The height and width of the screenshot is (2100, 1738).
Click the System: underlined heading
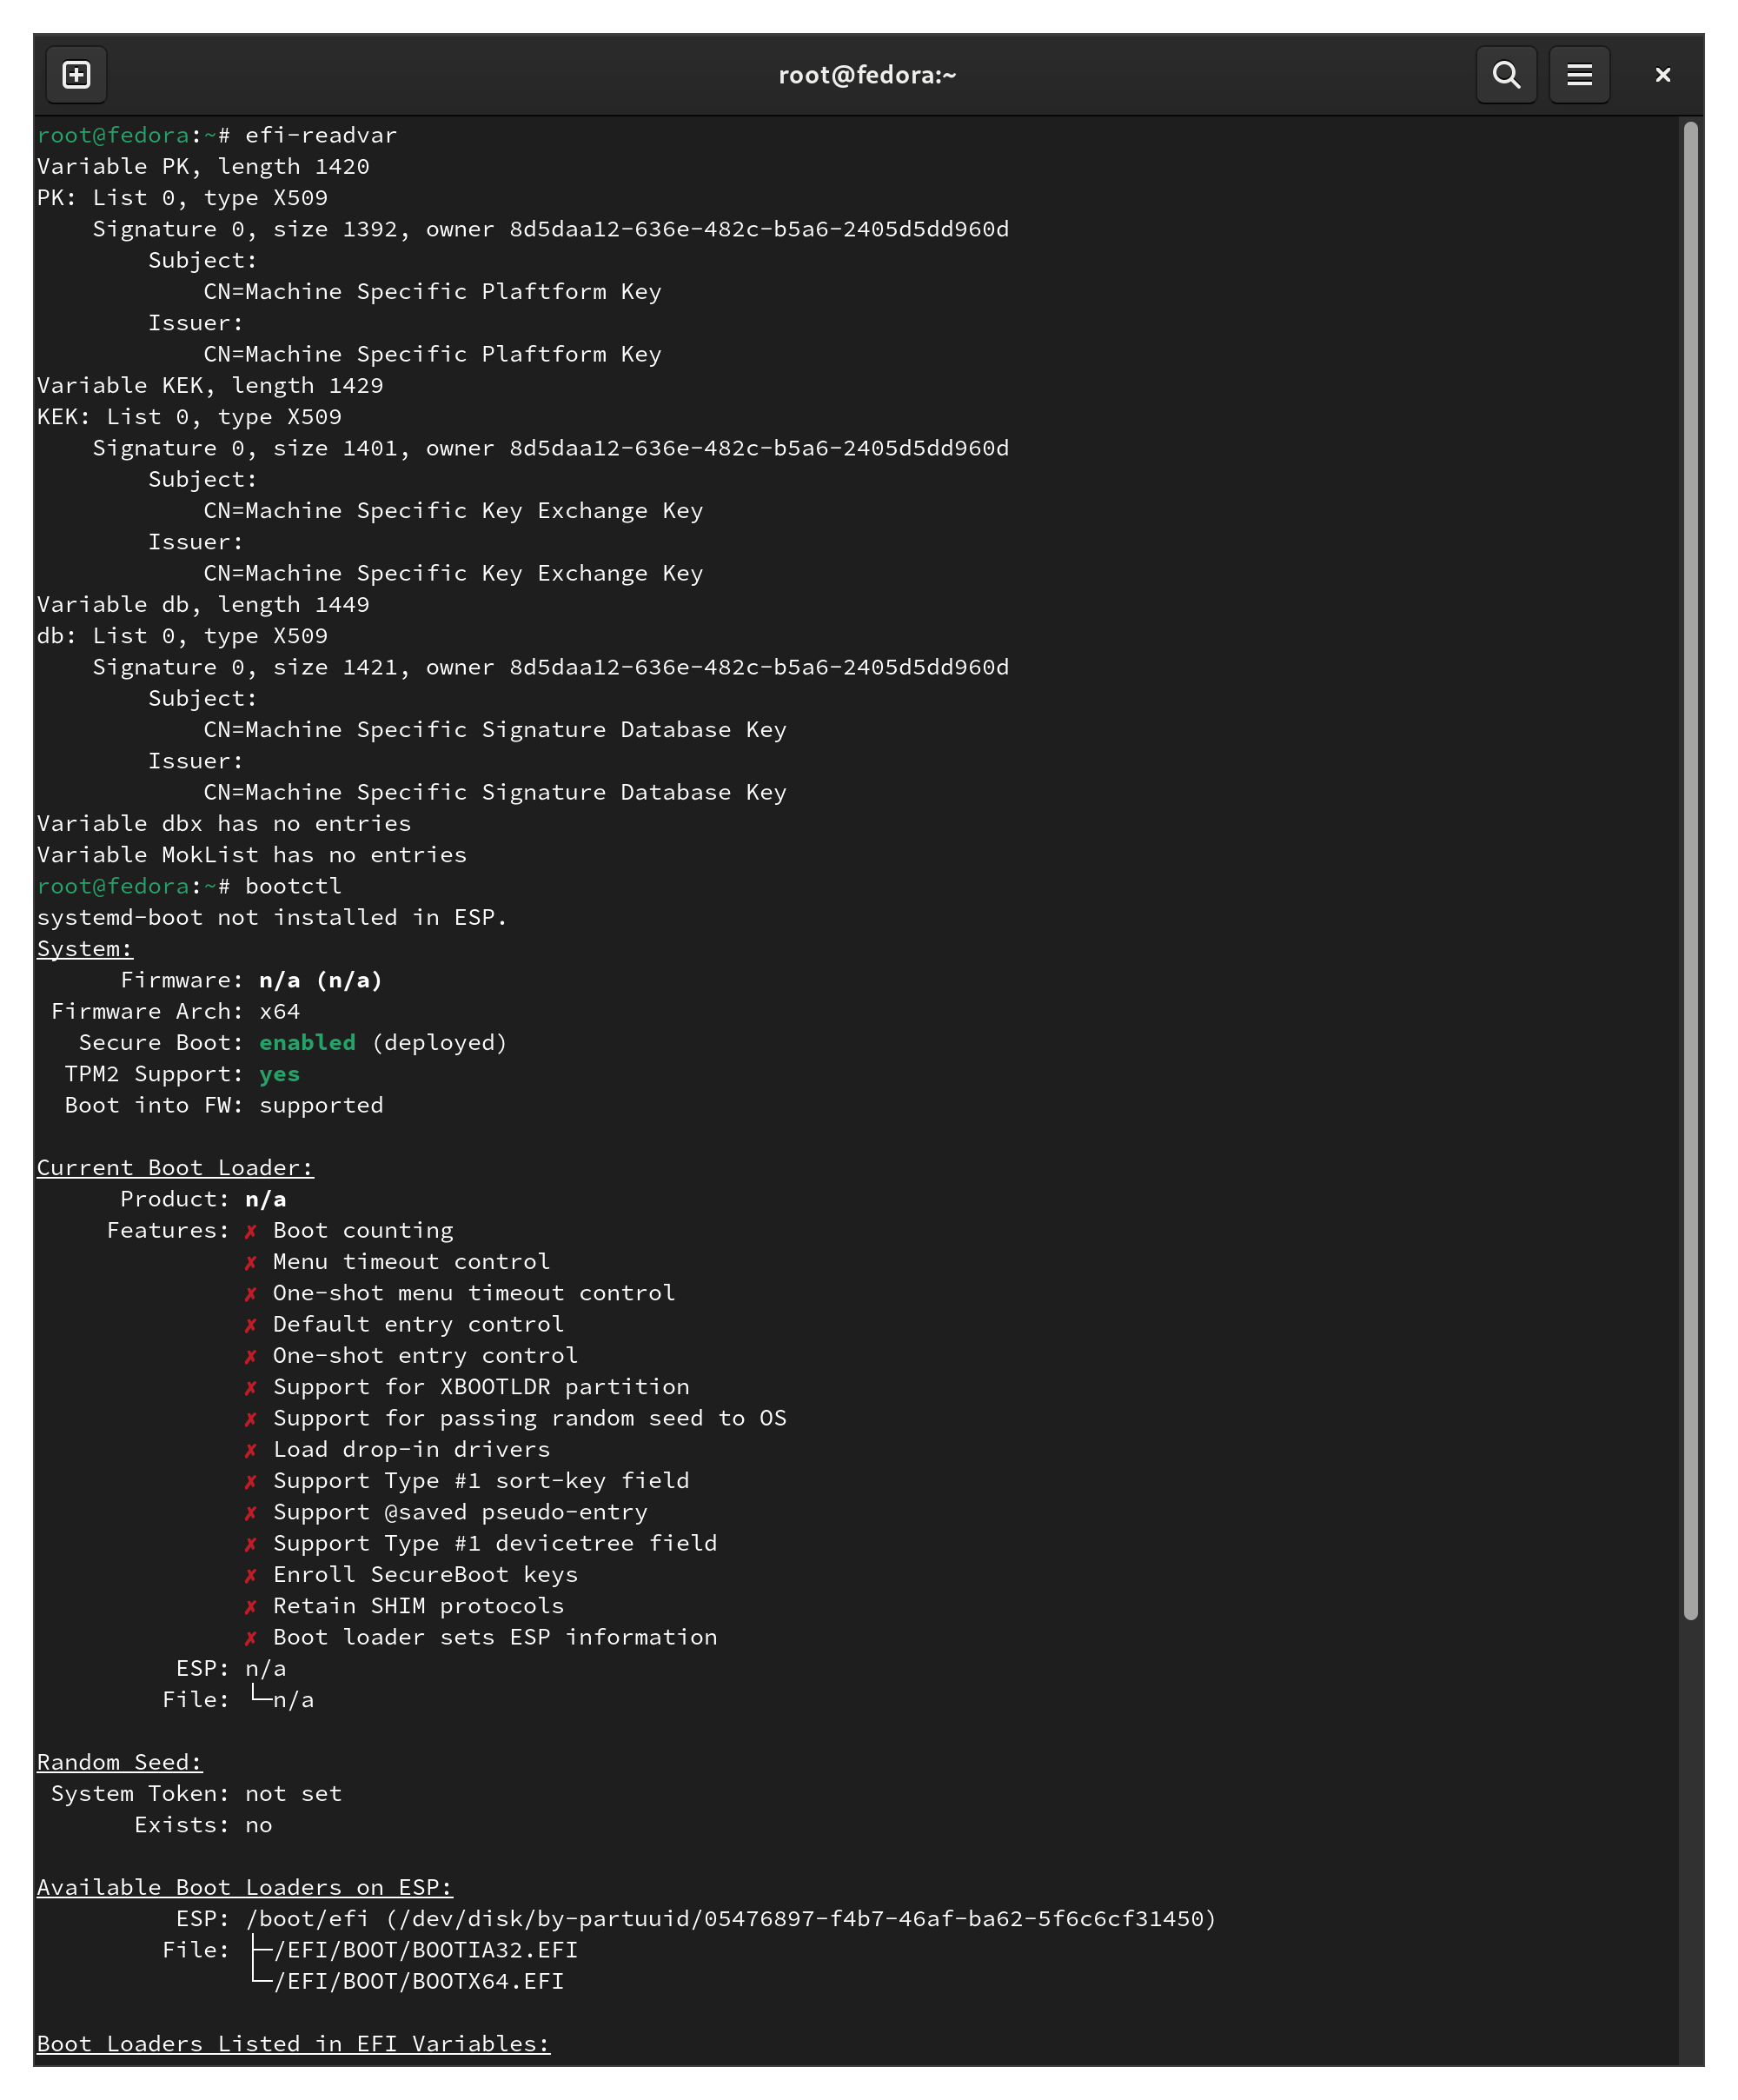click(x=85, y=948)
